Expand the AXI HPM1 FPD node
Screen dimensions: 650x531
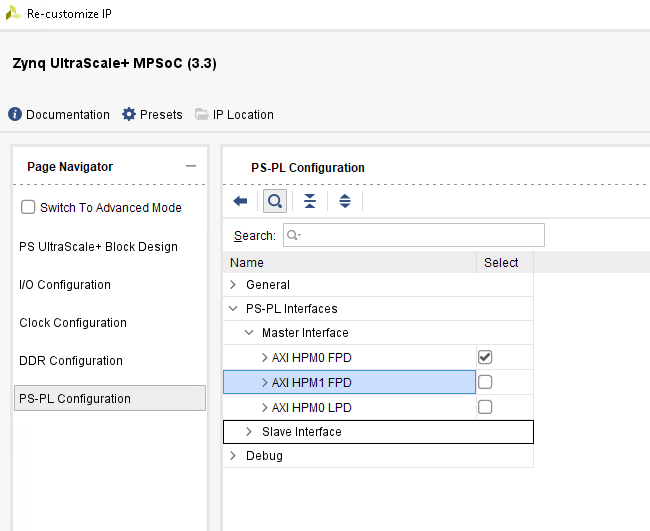pyautogui.click(x=264, y=382)
